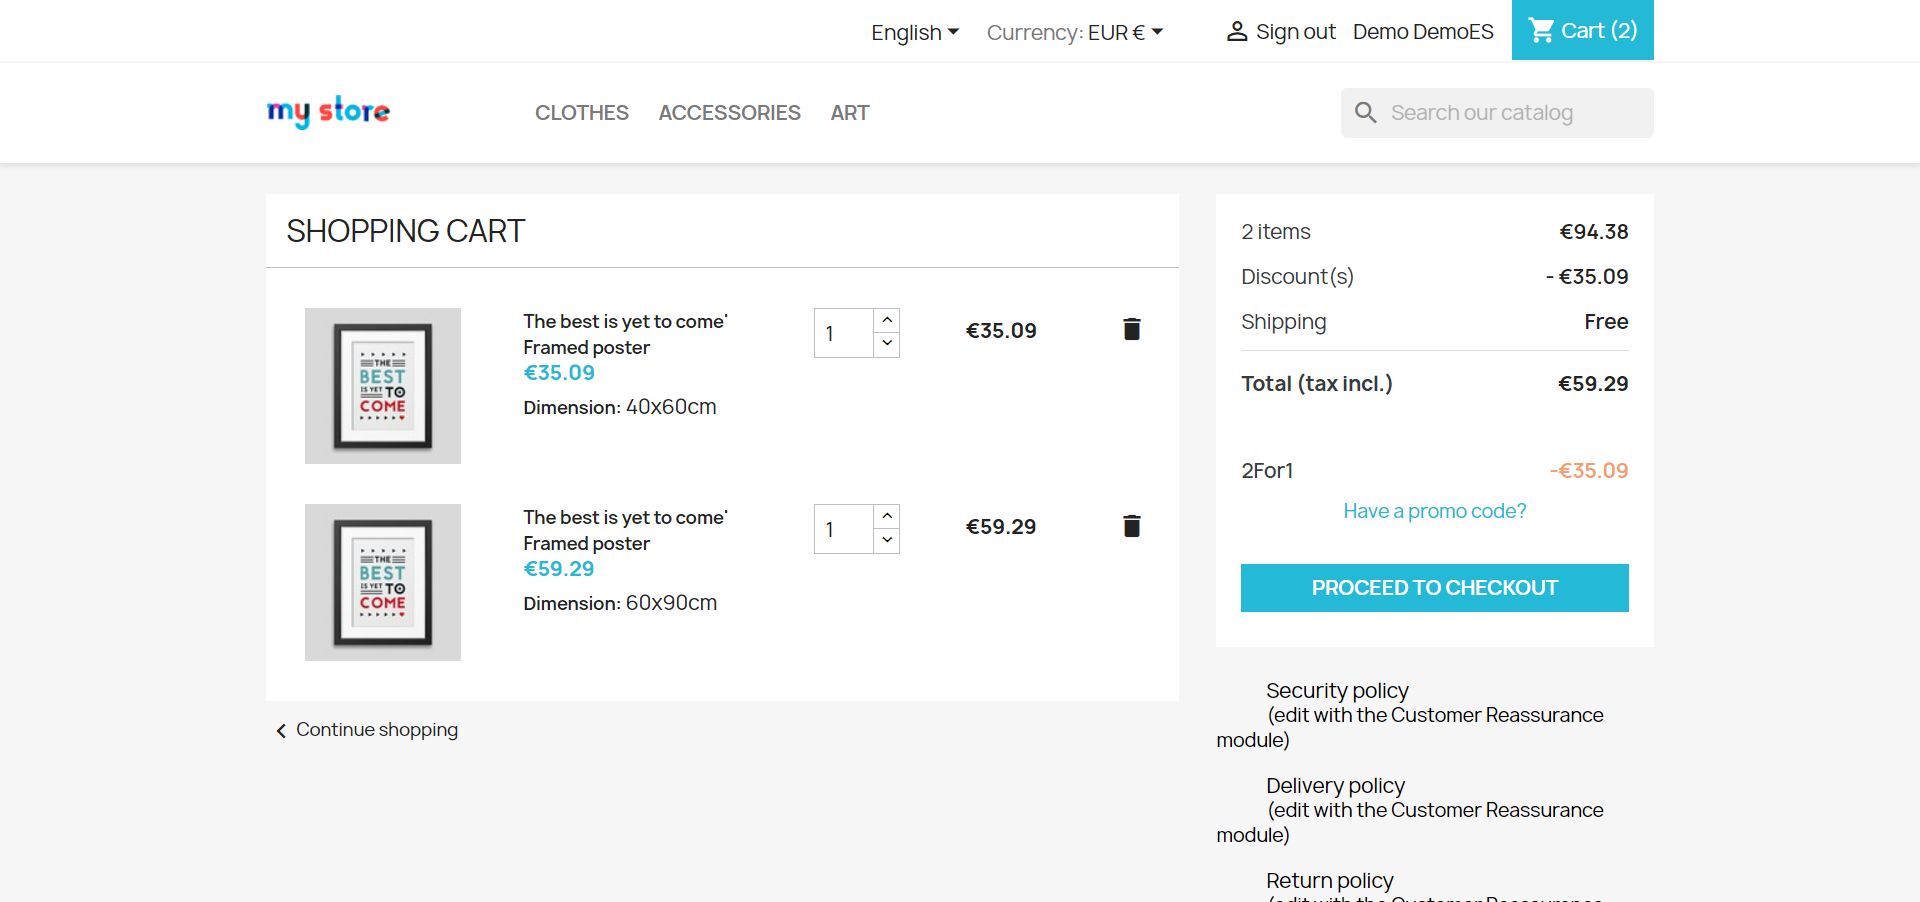Remove the 60x90cm framed poster using trash icon

tap(1131, 526)
